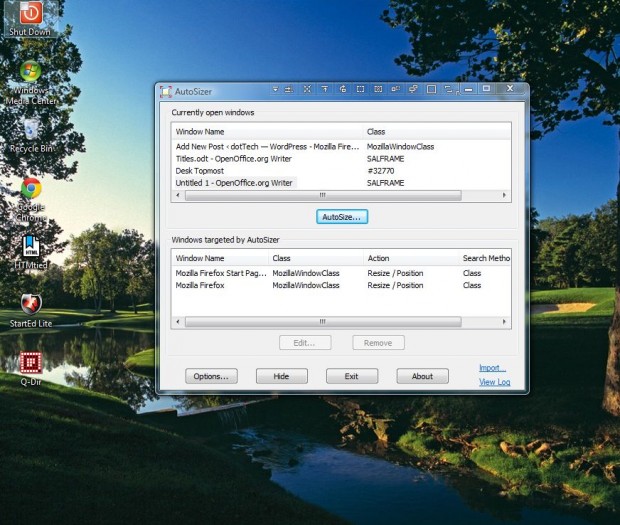Image resolution: width=620 pixels, height=525 pixels.
Task: Open the Options... dialog
Action: 211,376
